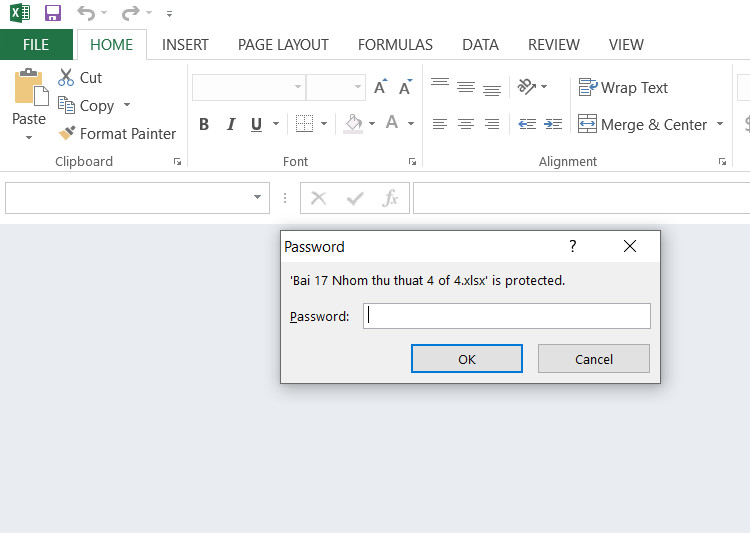This screenshot has height=533, width=750.
Task: Toggle Bold formatting
Action: pos(204,124)
